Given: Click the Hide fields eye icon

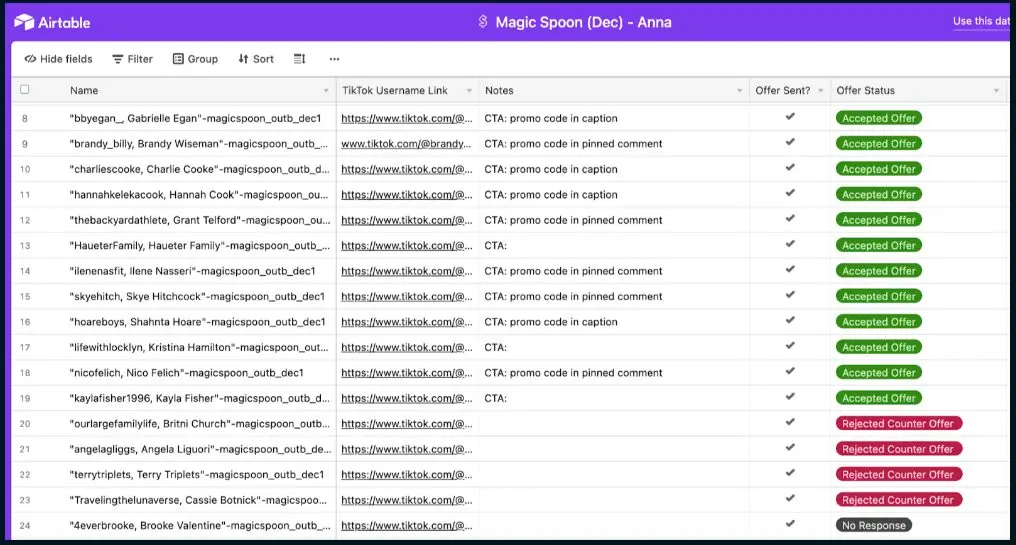Looking at the screenshot, I should 30,59.
